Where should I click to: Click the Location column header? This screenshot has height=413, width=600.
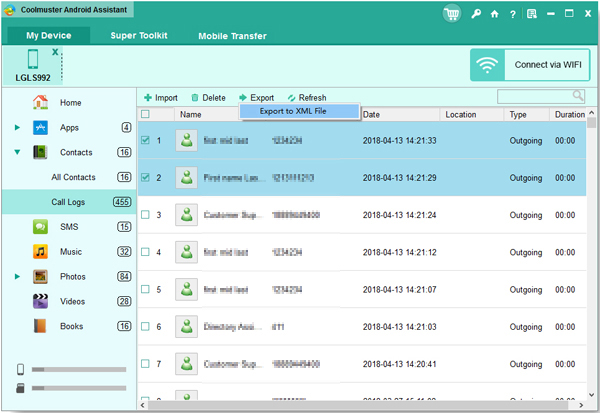tap(471, 114)
